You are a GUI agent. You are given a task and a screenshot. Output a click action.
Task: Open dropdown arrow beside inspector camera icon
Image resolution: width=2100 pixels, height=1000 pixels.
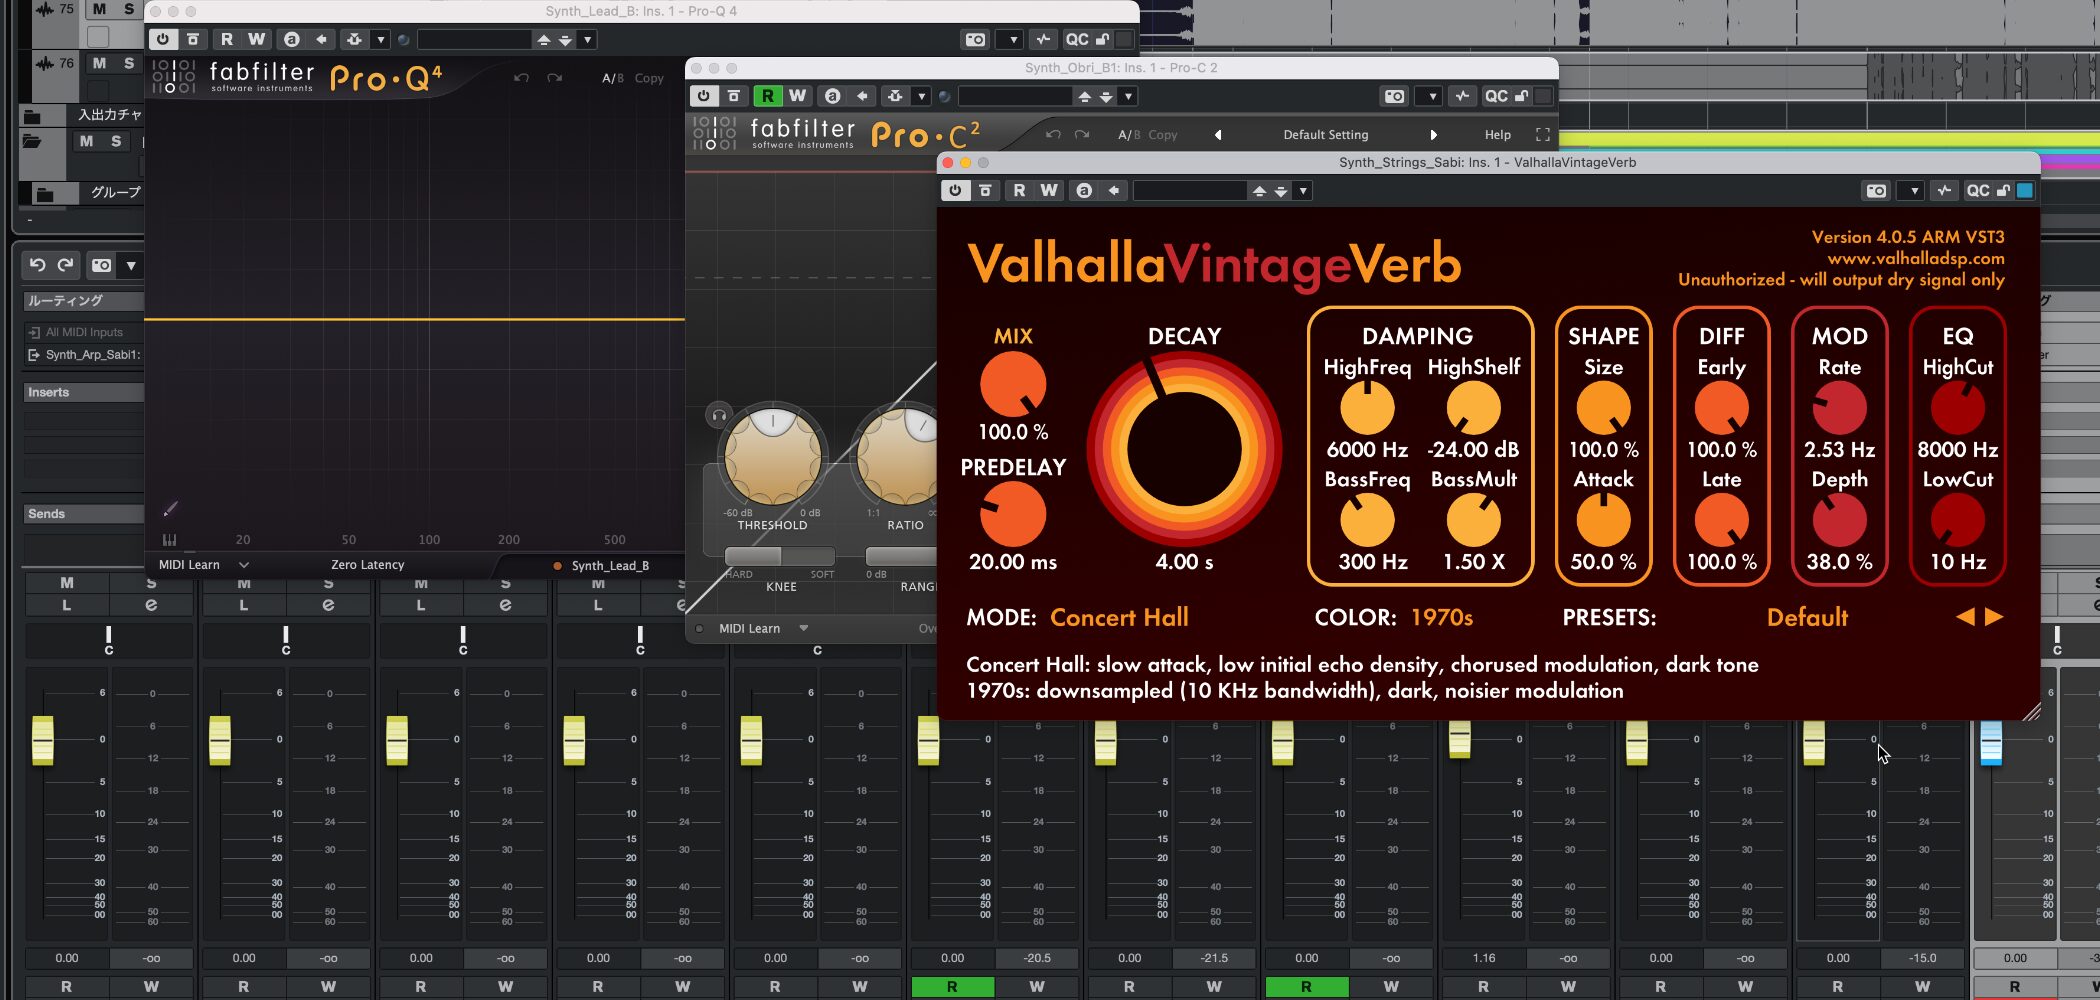131,265
